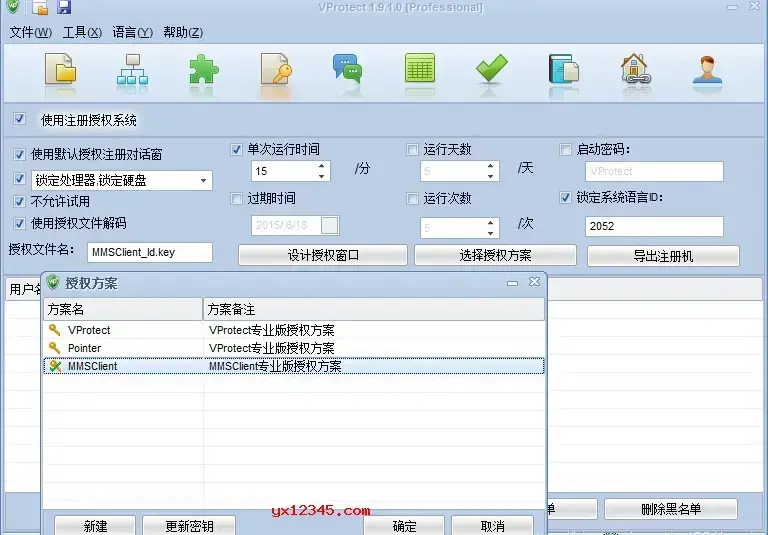The width and height of the screenshot is (768, 535).
Task: Click the save floppy disk icon
Action: point(64,7)
